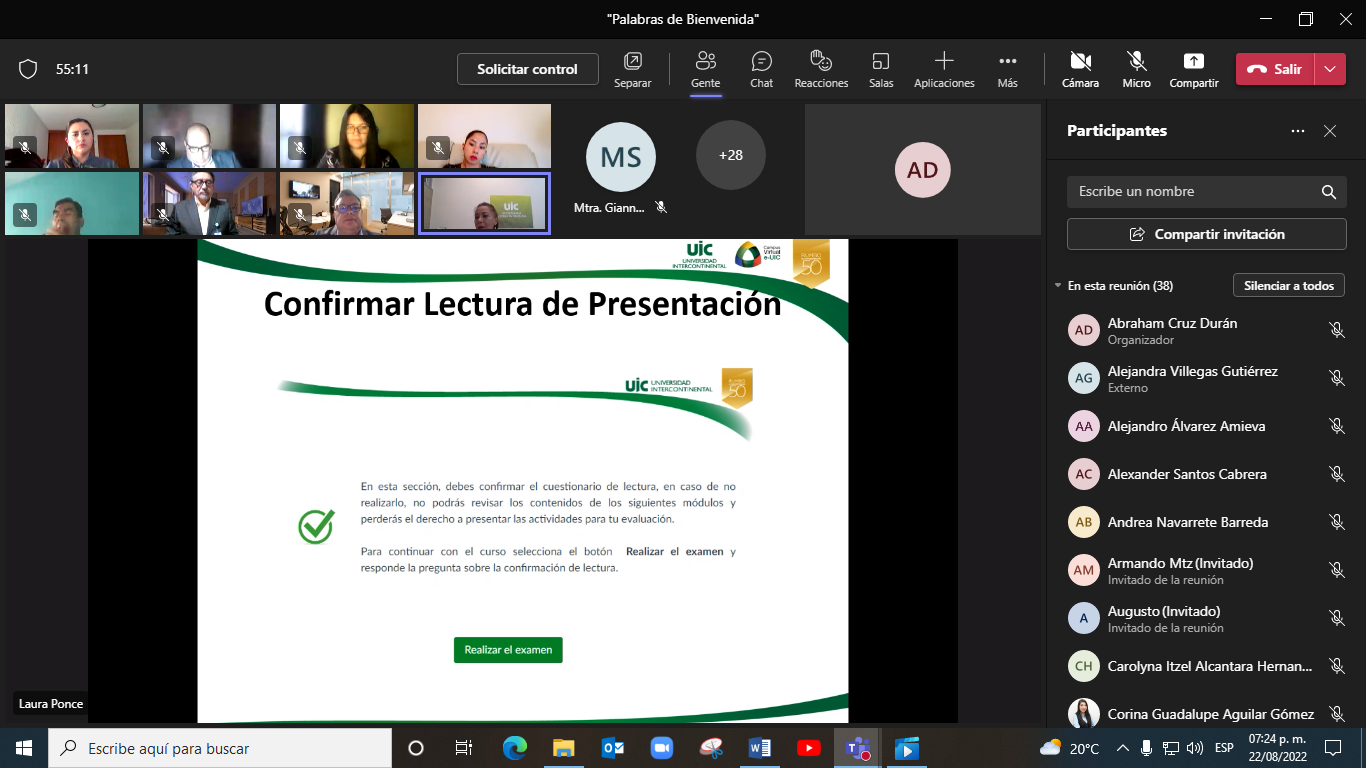Open the volume speaker tray icon
1366x768 pixels.
(1194, 748)
